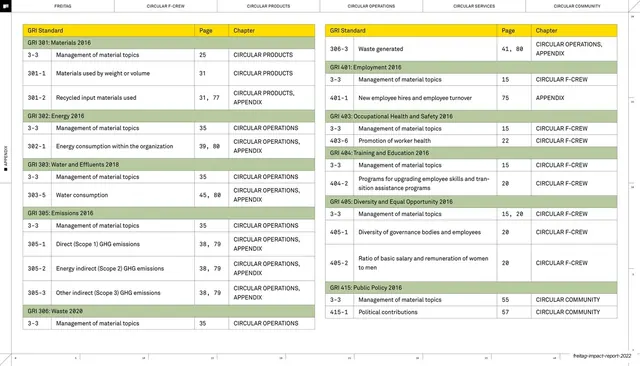Select 'Promotion of worker health' row
This screenshot has width=640, height=366.
pyautogui.click(x=471, y=141)
